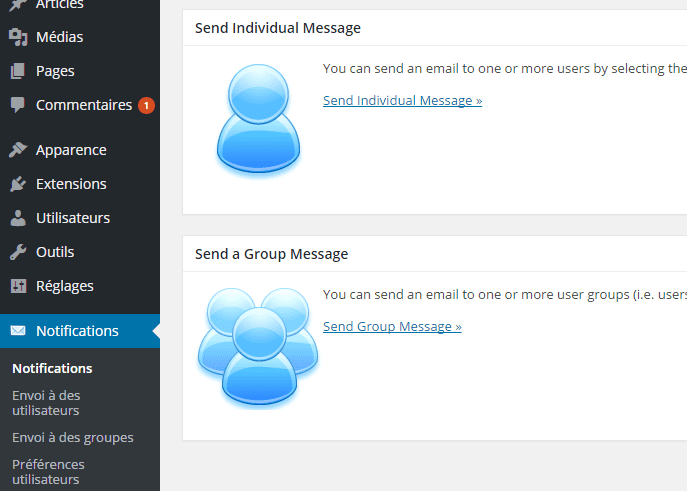
Task: Click the Pages stacked-sheets icon
Action: (18, 71)
